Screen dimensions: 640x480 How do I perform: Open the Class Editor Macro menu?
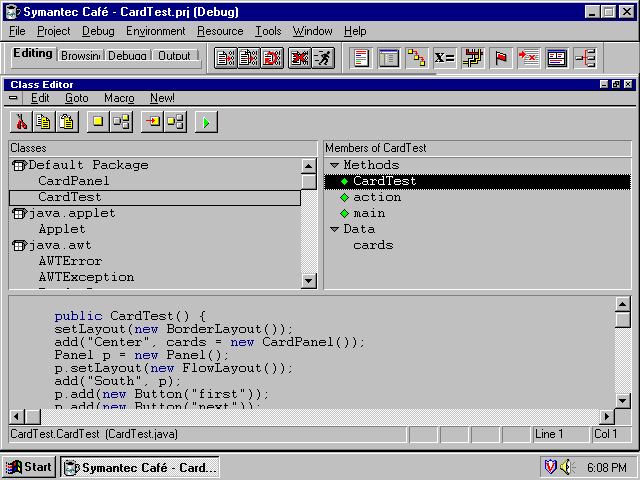click(119, 98)
